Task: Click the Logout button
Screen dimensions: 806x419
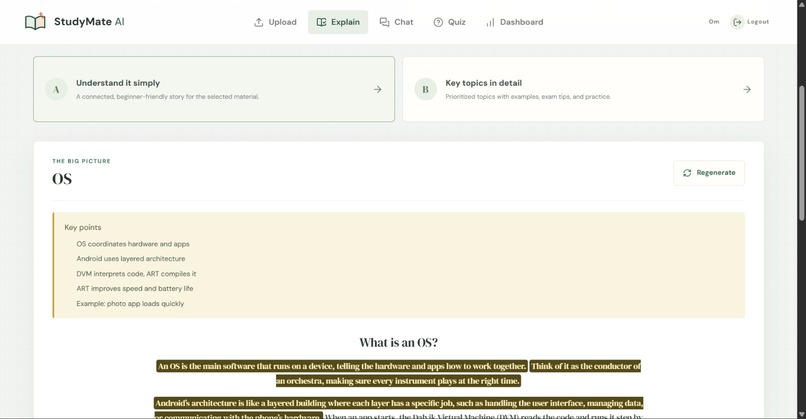Action: [750, 22]
